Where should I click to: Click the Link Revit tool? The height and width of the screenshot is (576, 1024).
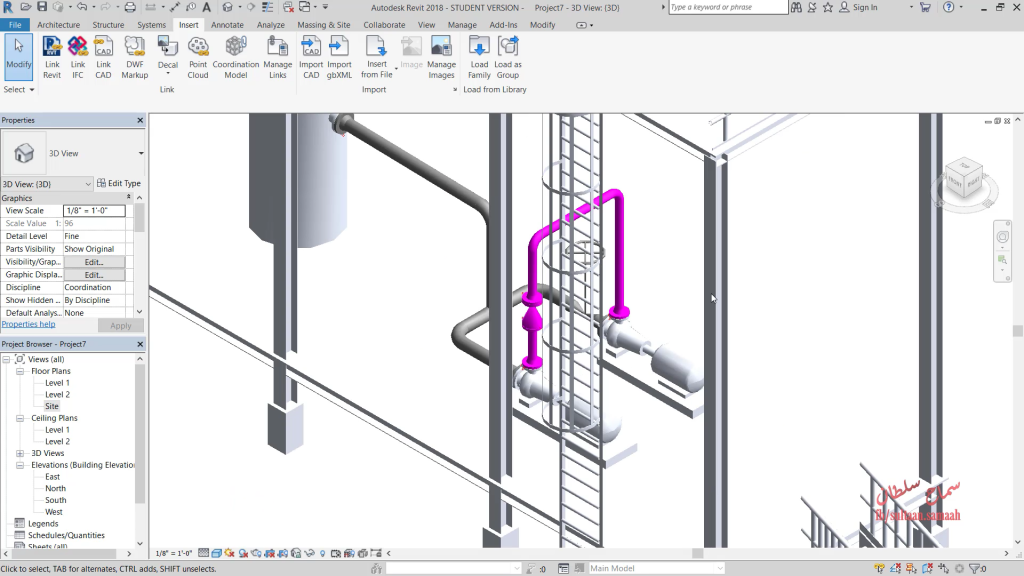click(x=52, y=57)
